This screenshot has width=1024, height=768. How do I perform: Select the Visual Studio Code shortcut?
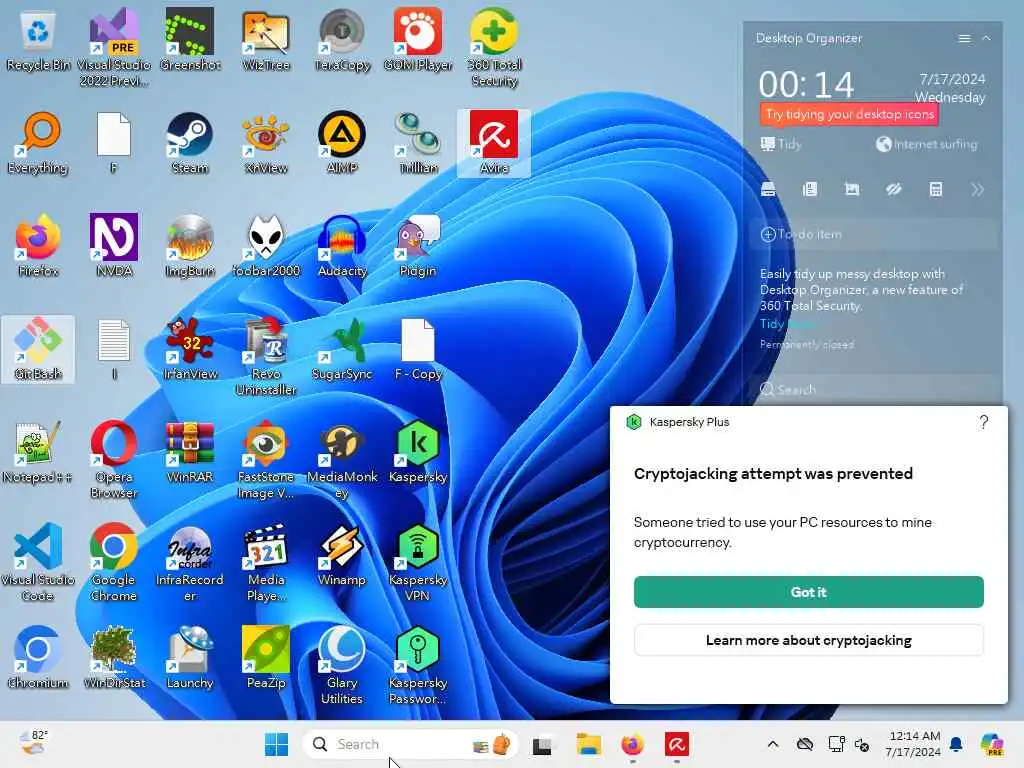38,562
